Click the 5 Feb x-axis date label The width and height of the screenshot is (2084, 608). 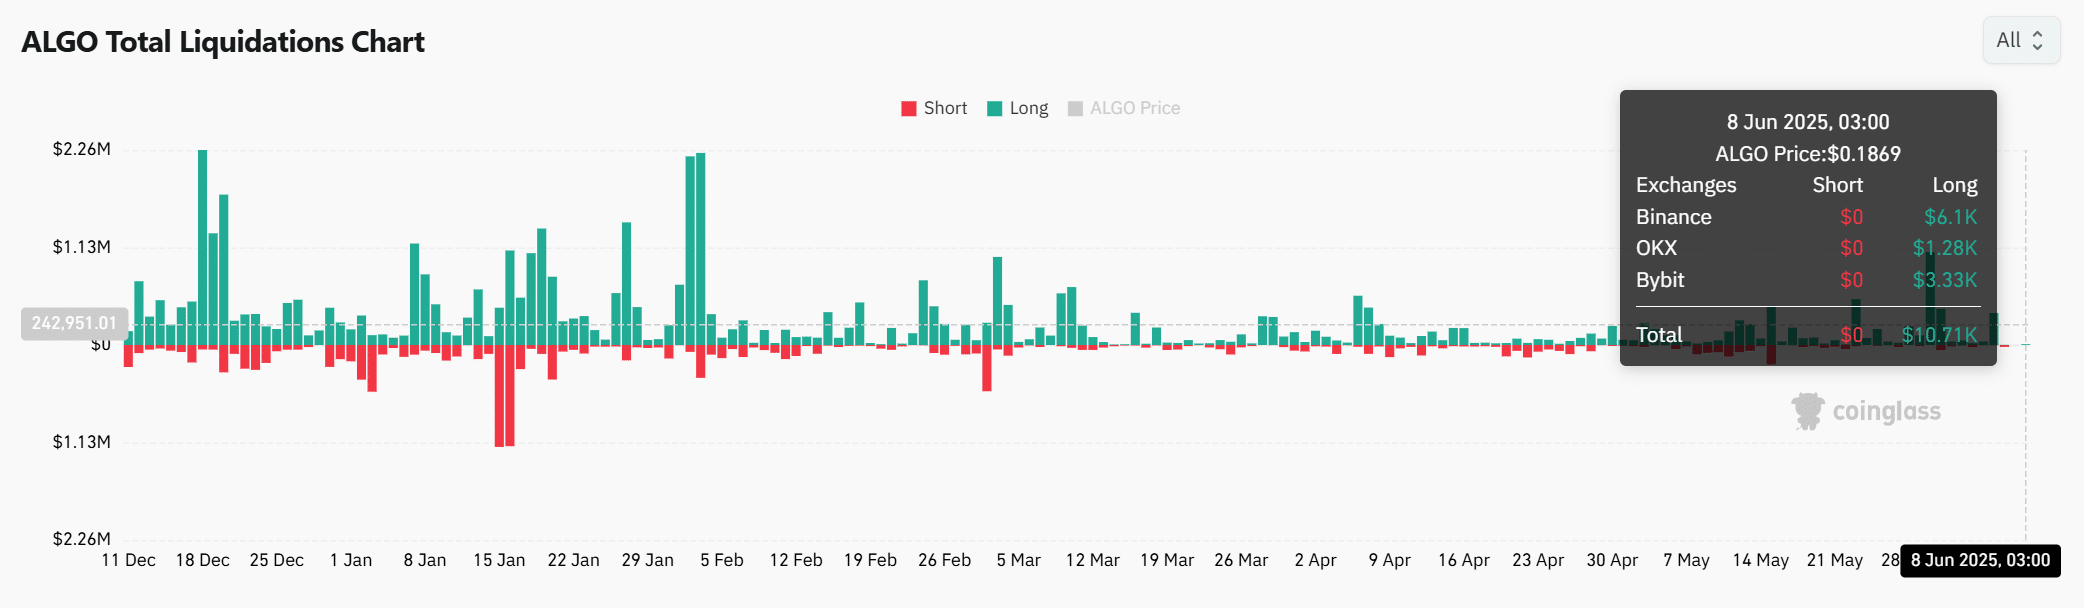721,560
